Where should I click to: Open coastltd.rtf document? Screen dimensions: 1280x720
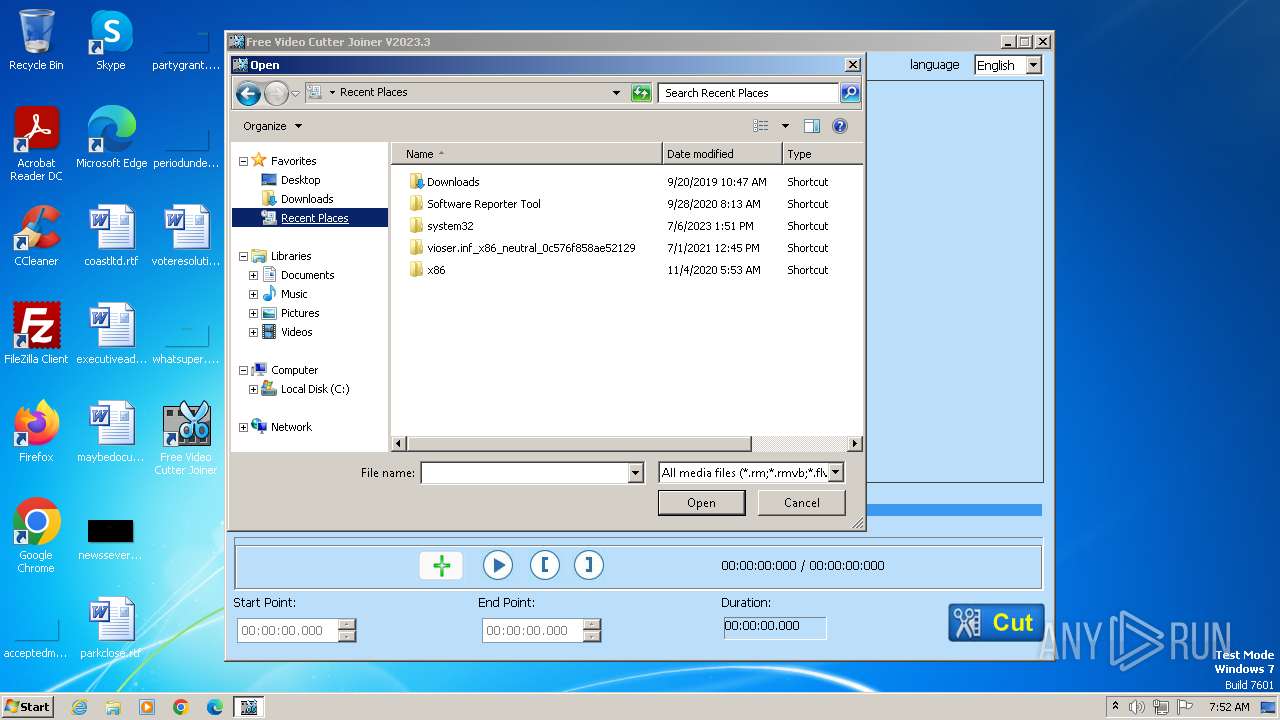click(111, 237)
